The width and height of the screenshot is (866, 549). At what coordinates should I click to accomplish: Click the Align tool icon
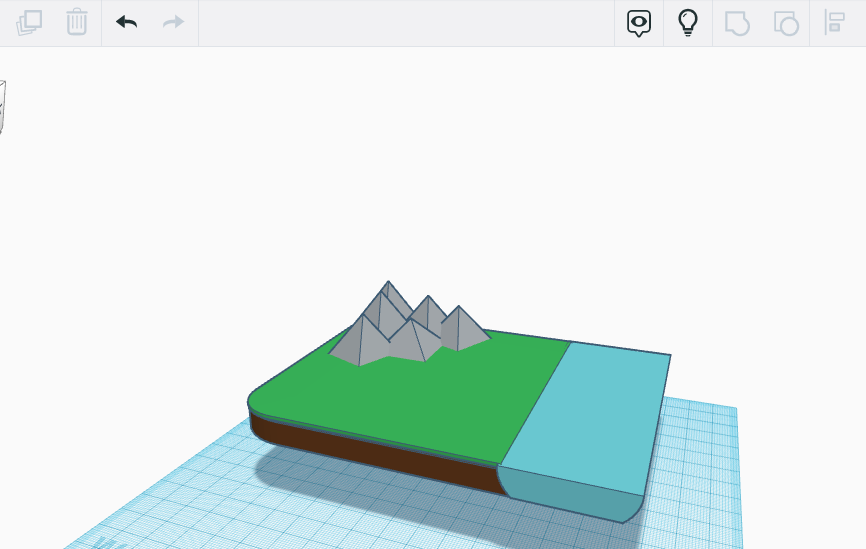point(835,23)
